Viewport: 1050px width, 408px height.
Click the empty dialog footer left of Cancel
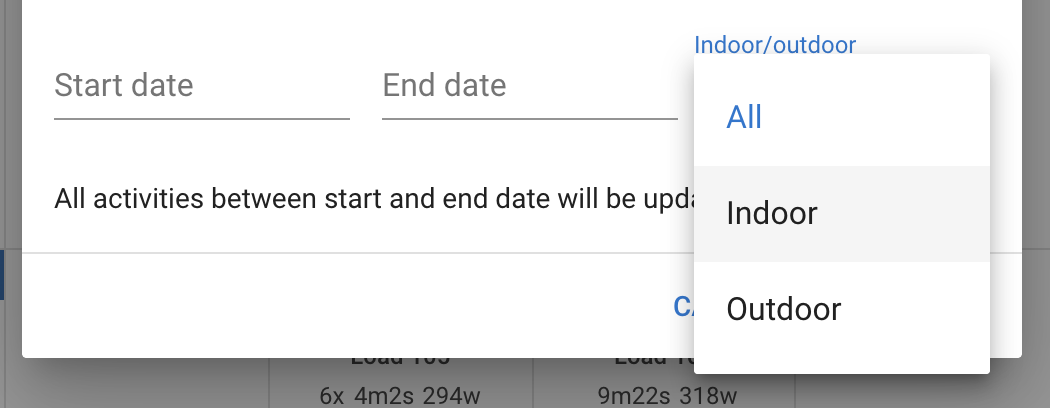click(335, 306)
